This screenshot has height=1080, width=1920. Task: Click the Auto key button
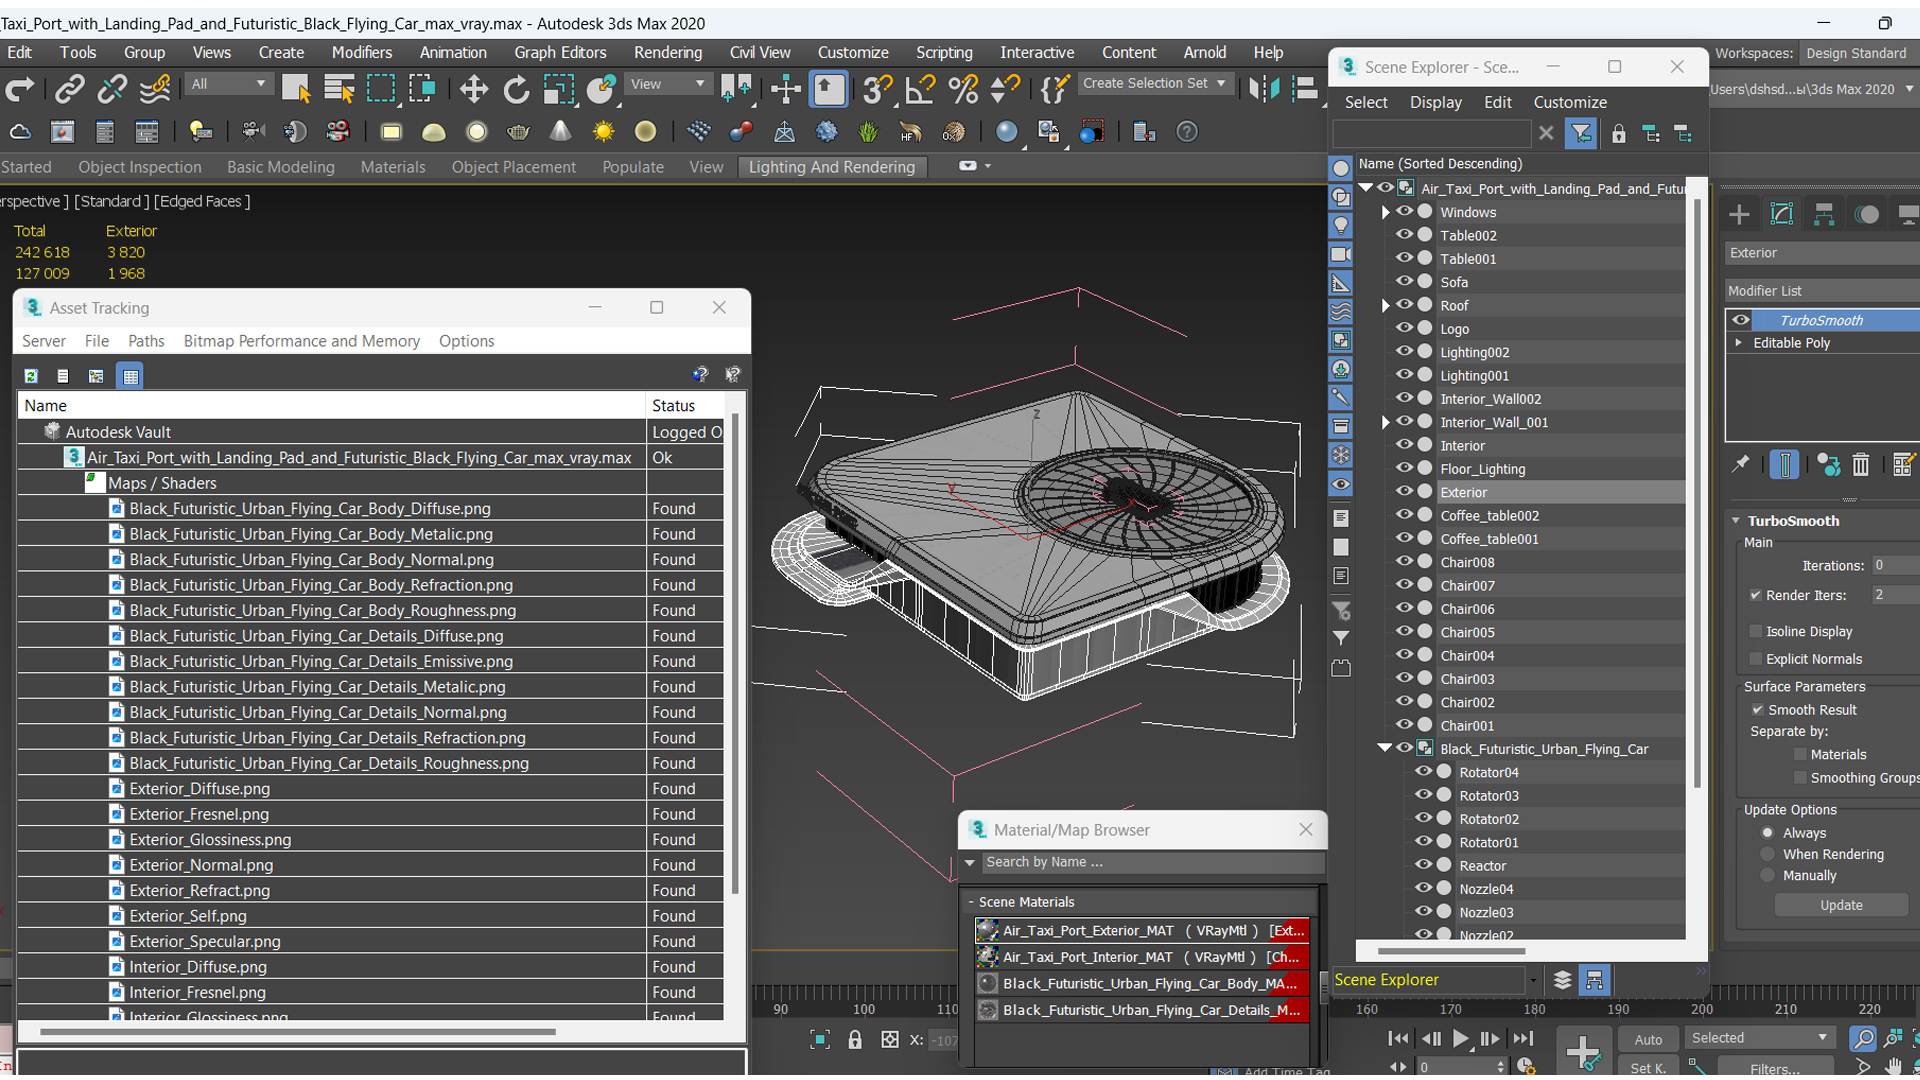pyautogui.click(x=1648, y=1040)
